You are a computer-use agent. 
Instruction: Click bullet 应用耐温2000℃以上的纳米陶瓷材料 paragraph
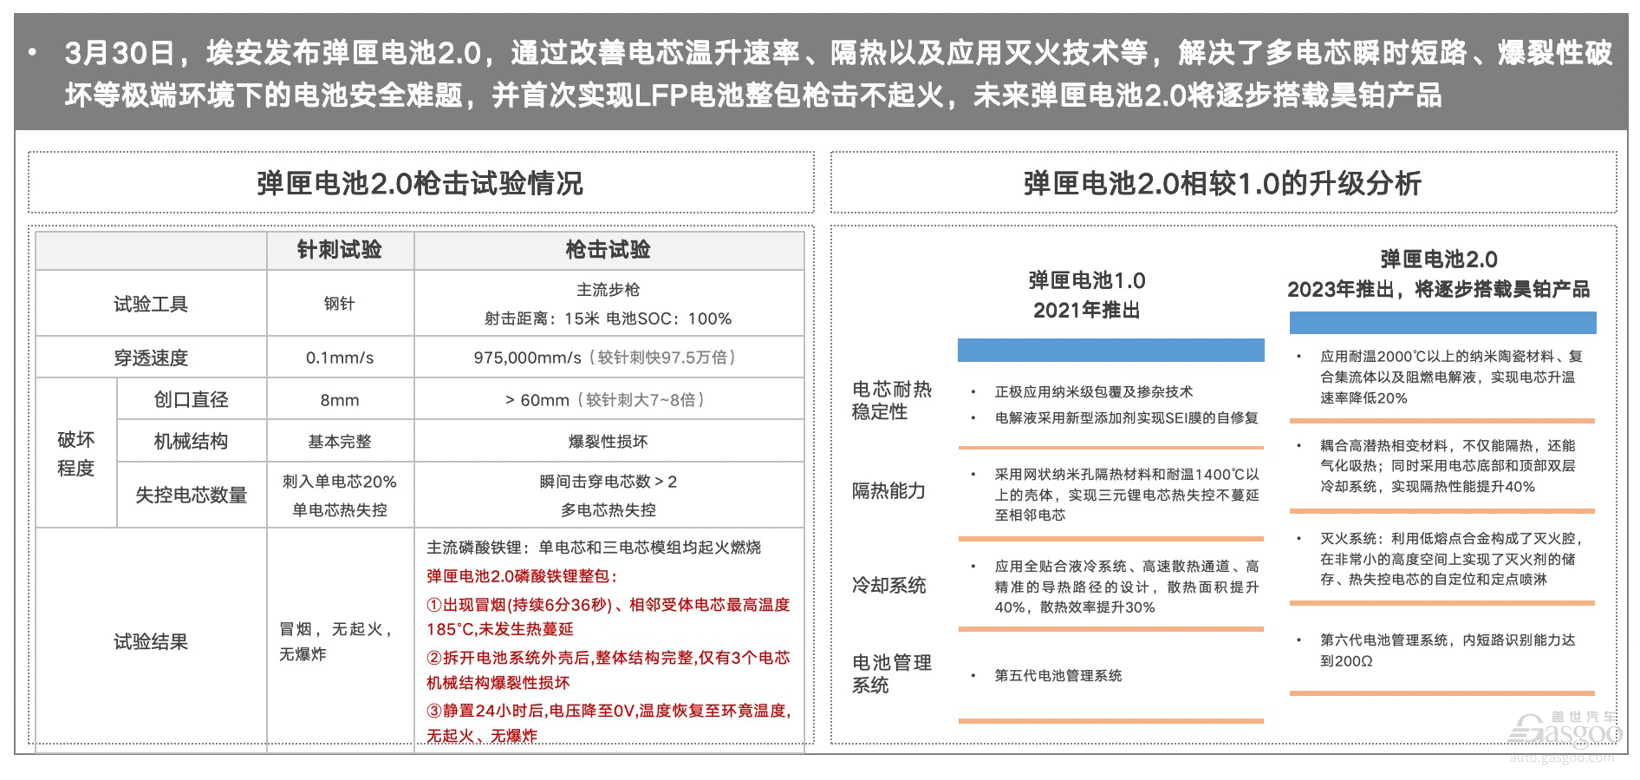click(x=1451, y=377)
